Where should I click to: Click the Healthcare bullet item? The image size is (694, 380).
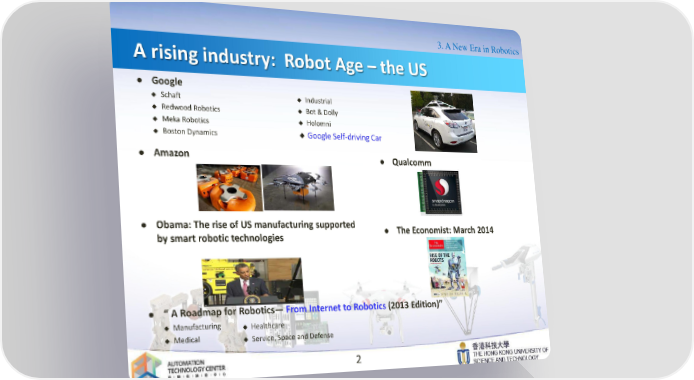click(x=267, y=326)
